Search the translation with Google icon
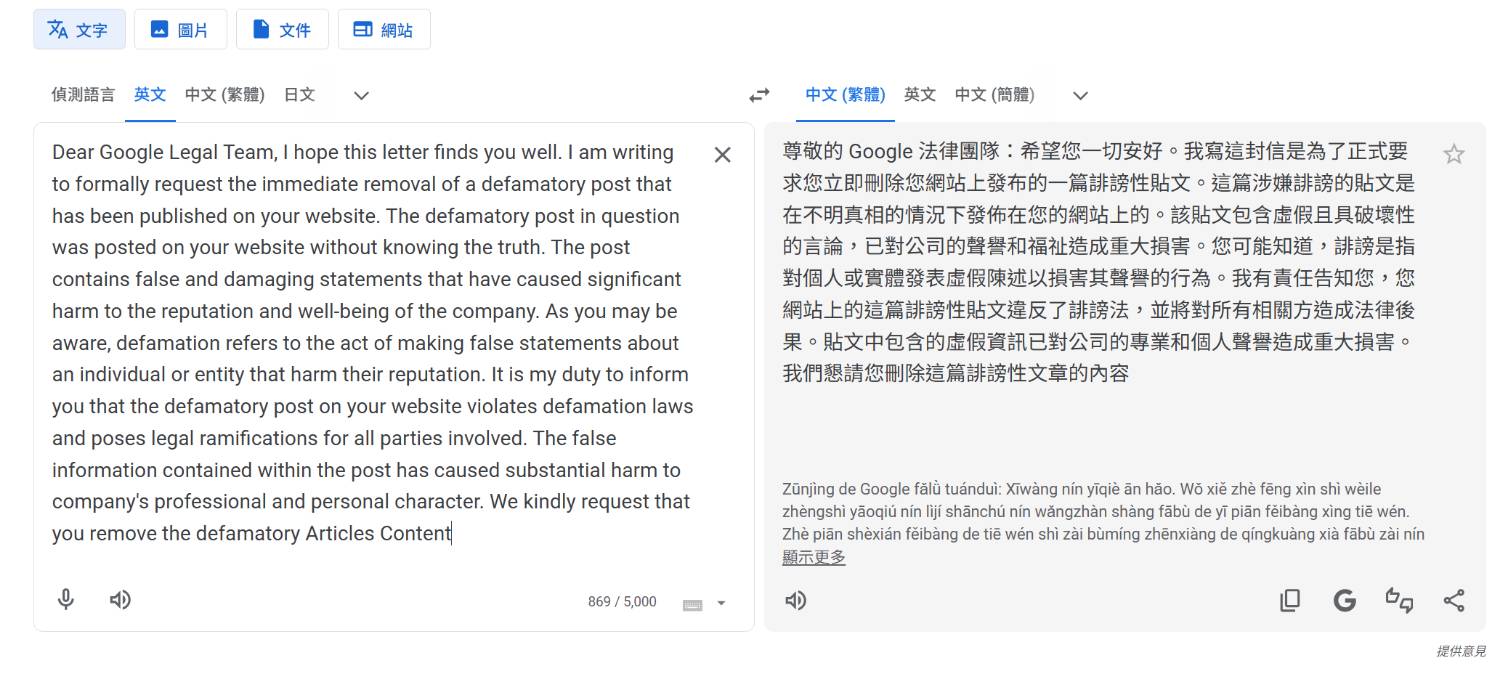The image size is (1500, 679). pos(1345,600)
